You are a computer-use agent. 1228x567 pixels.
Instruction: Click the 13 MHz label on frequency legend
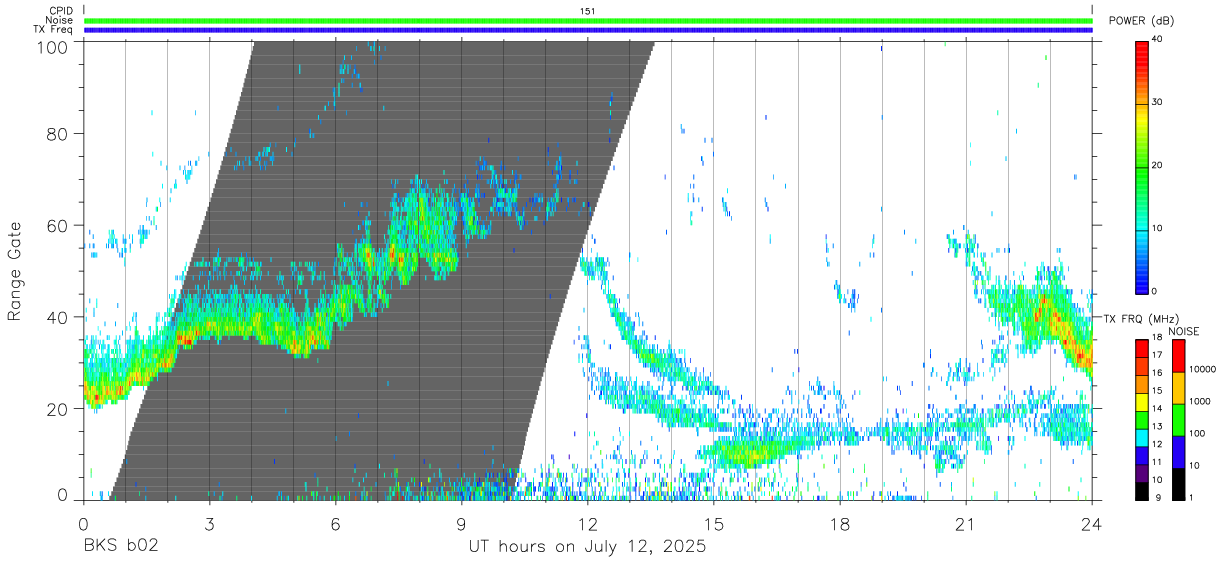(1155, 427)
